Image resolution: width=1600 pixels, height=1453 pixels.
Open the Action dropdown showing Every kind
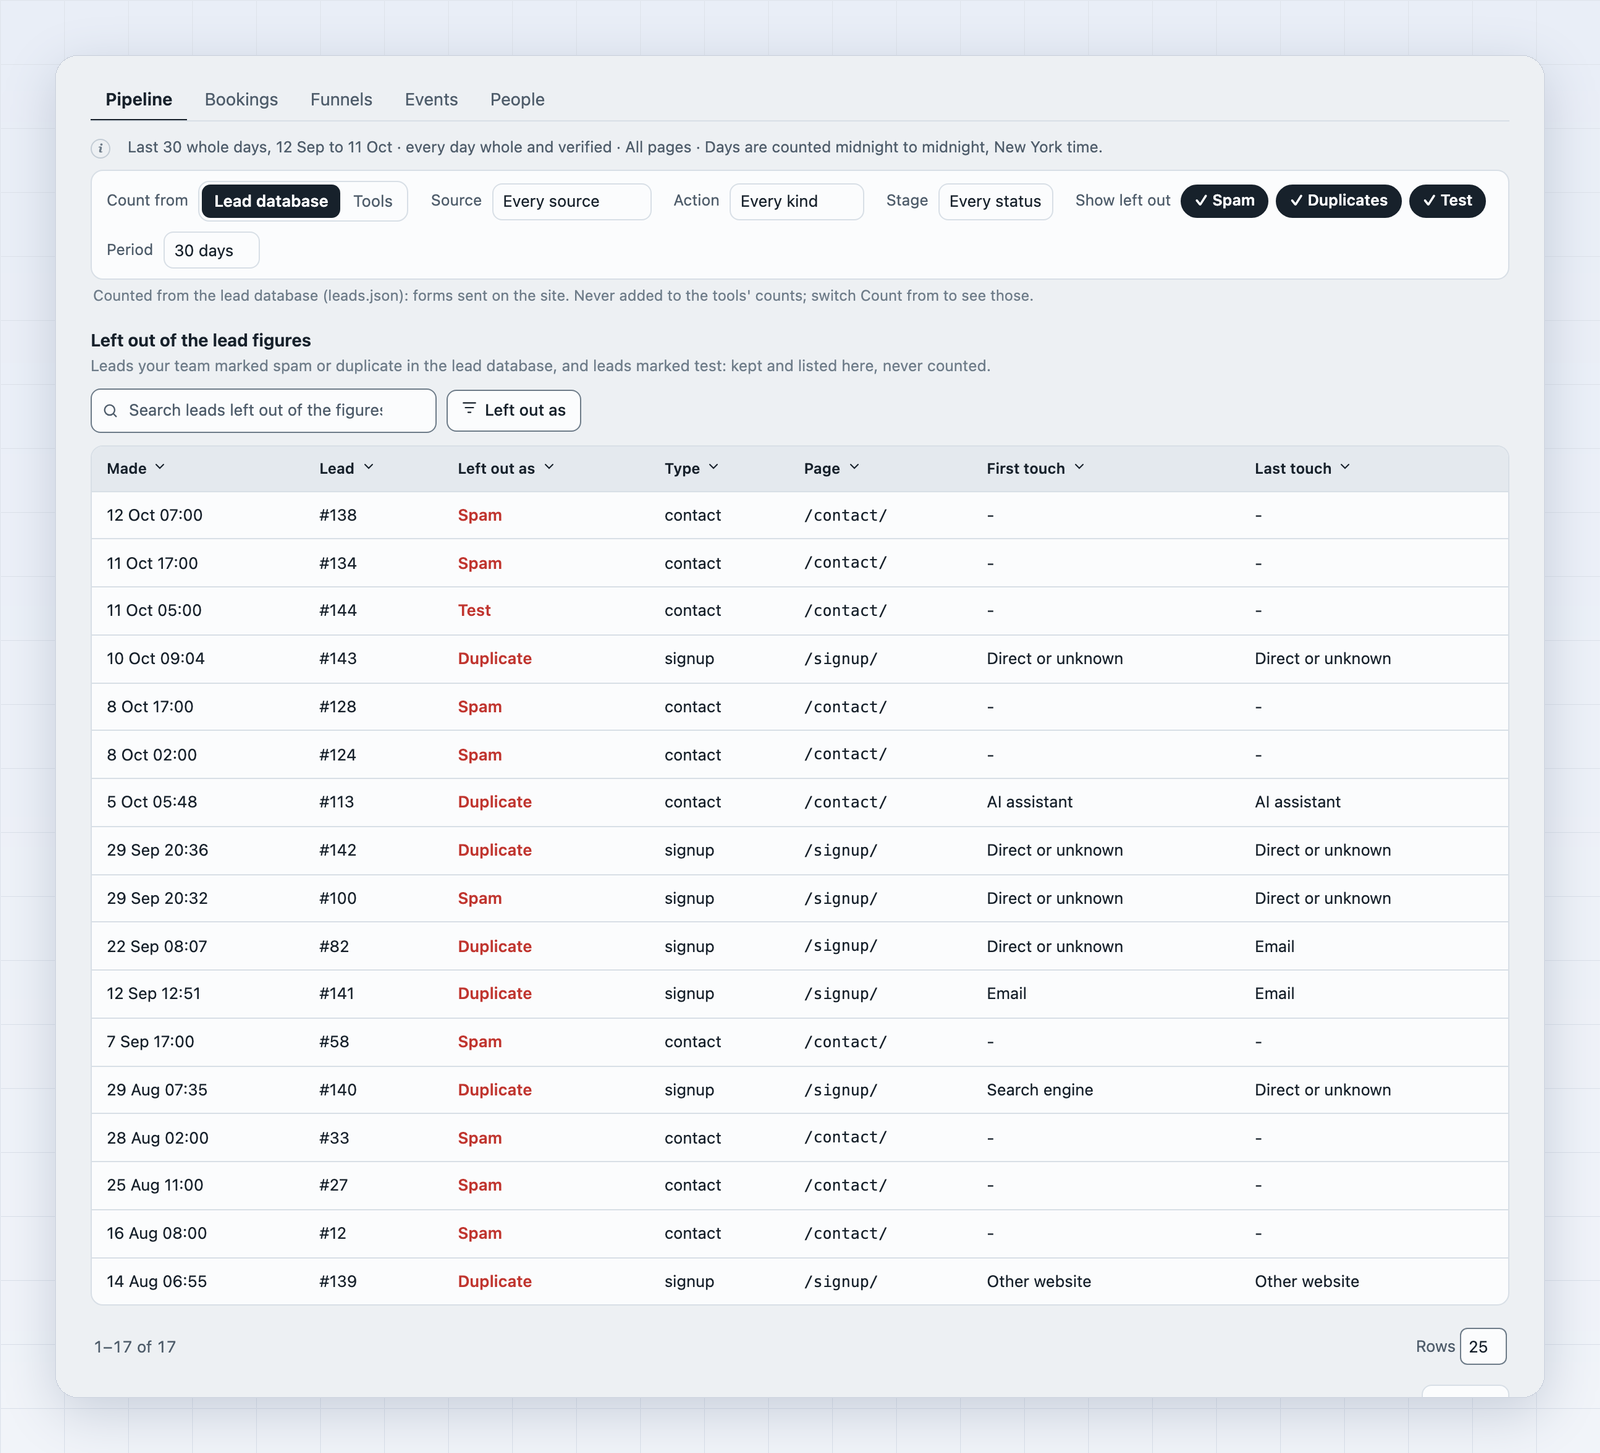[x=796, y=201]
